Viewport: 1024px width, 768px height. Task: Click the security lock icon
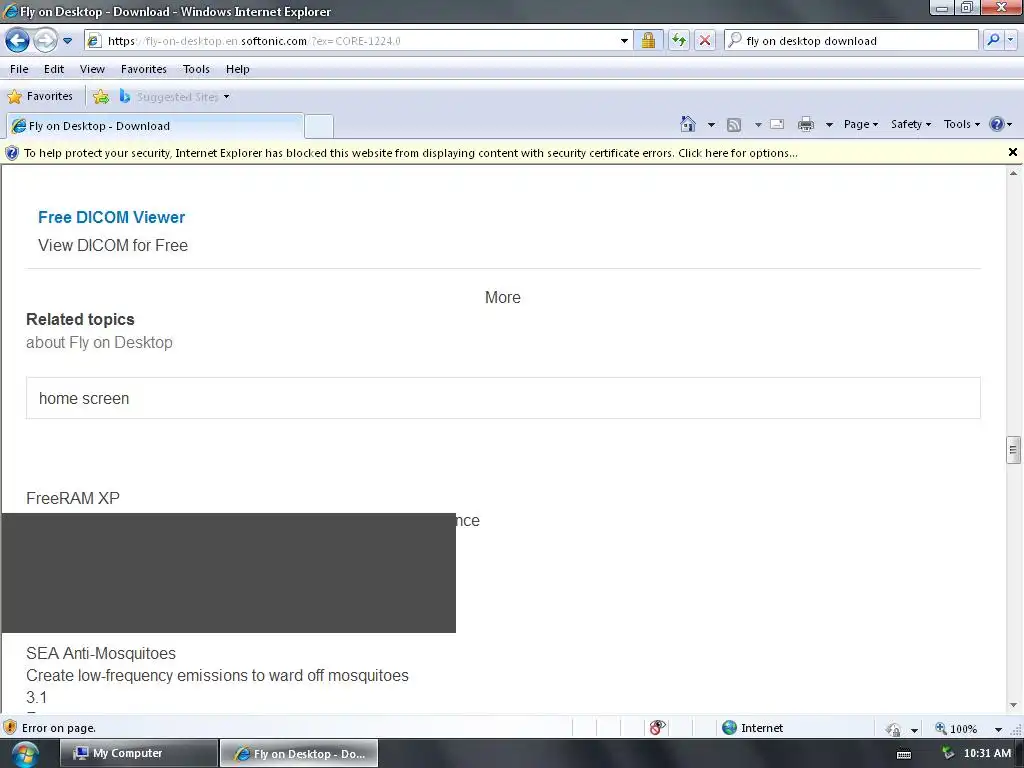pyautogui.click(x=648, y=40)
